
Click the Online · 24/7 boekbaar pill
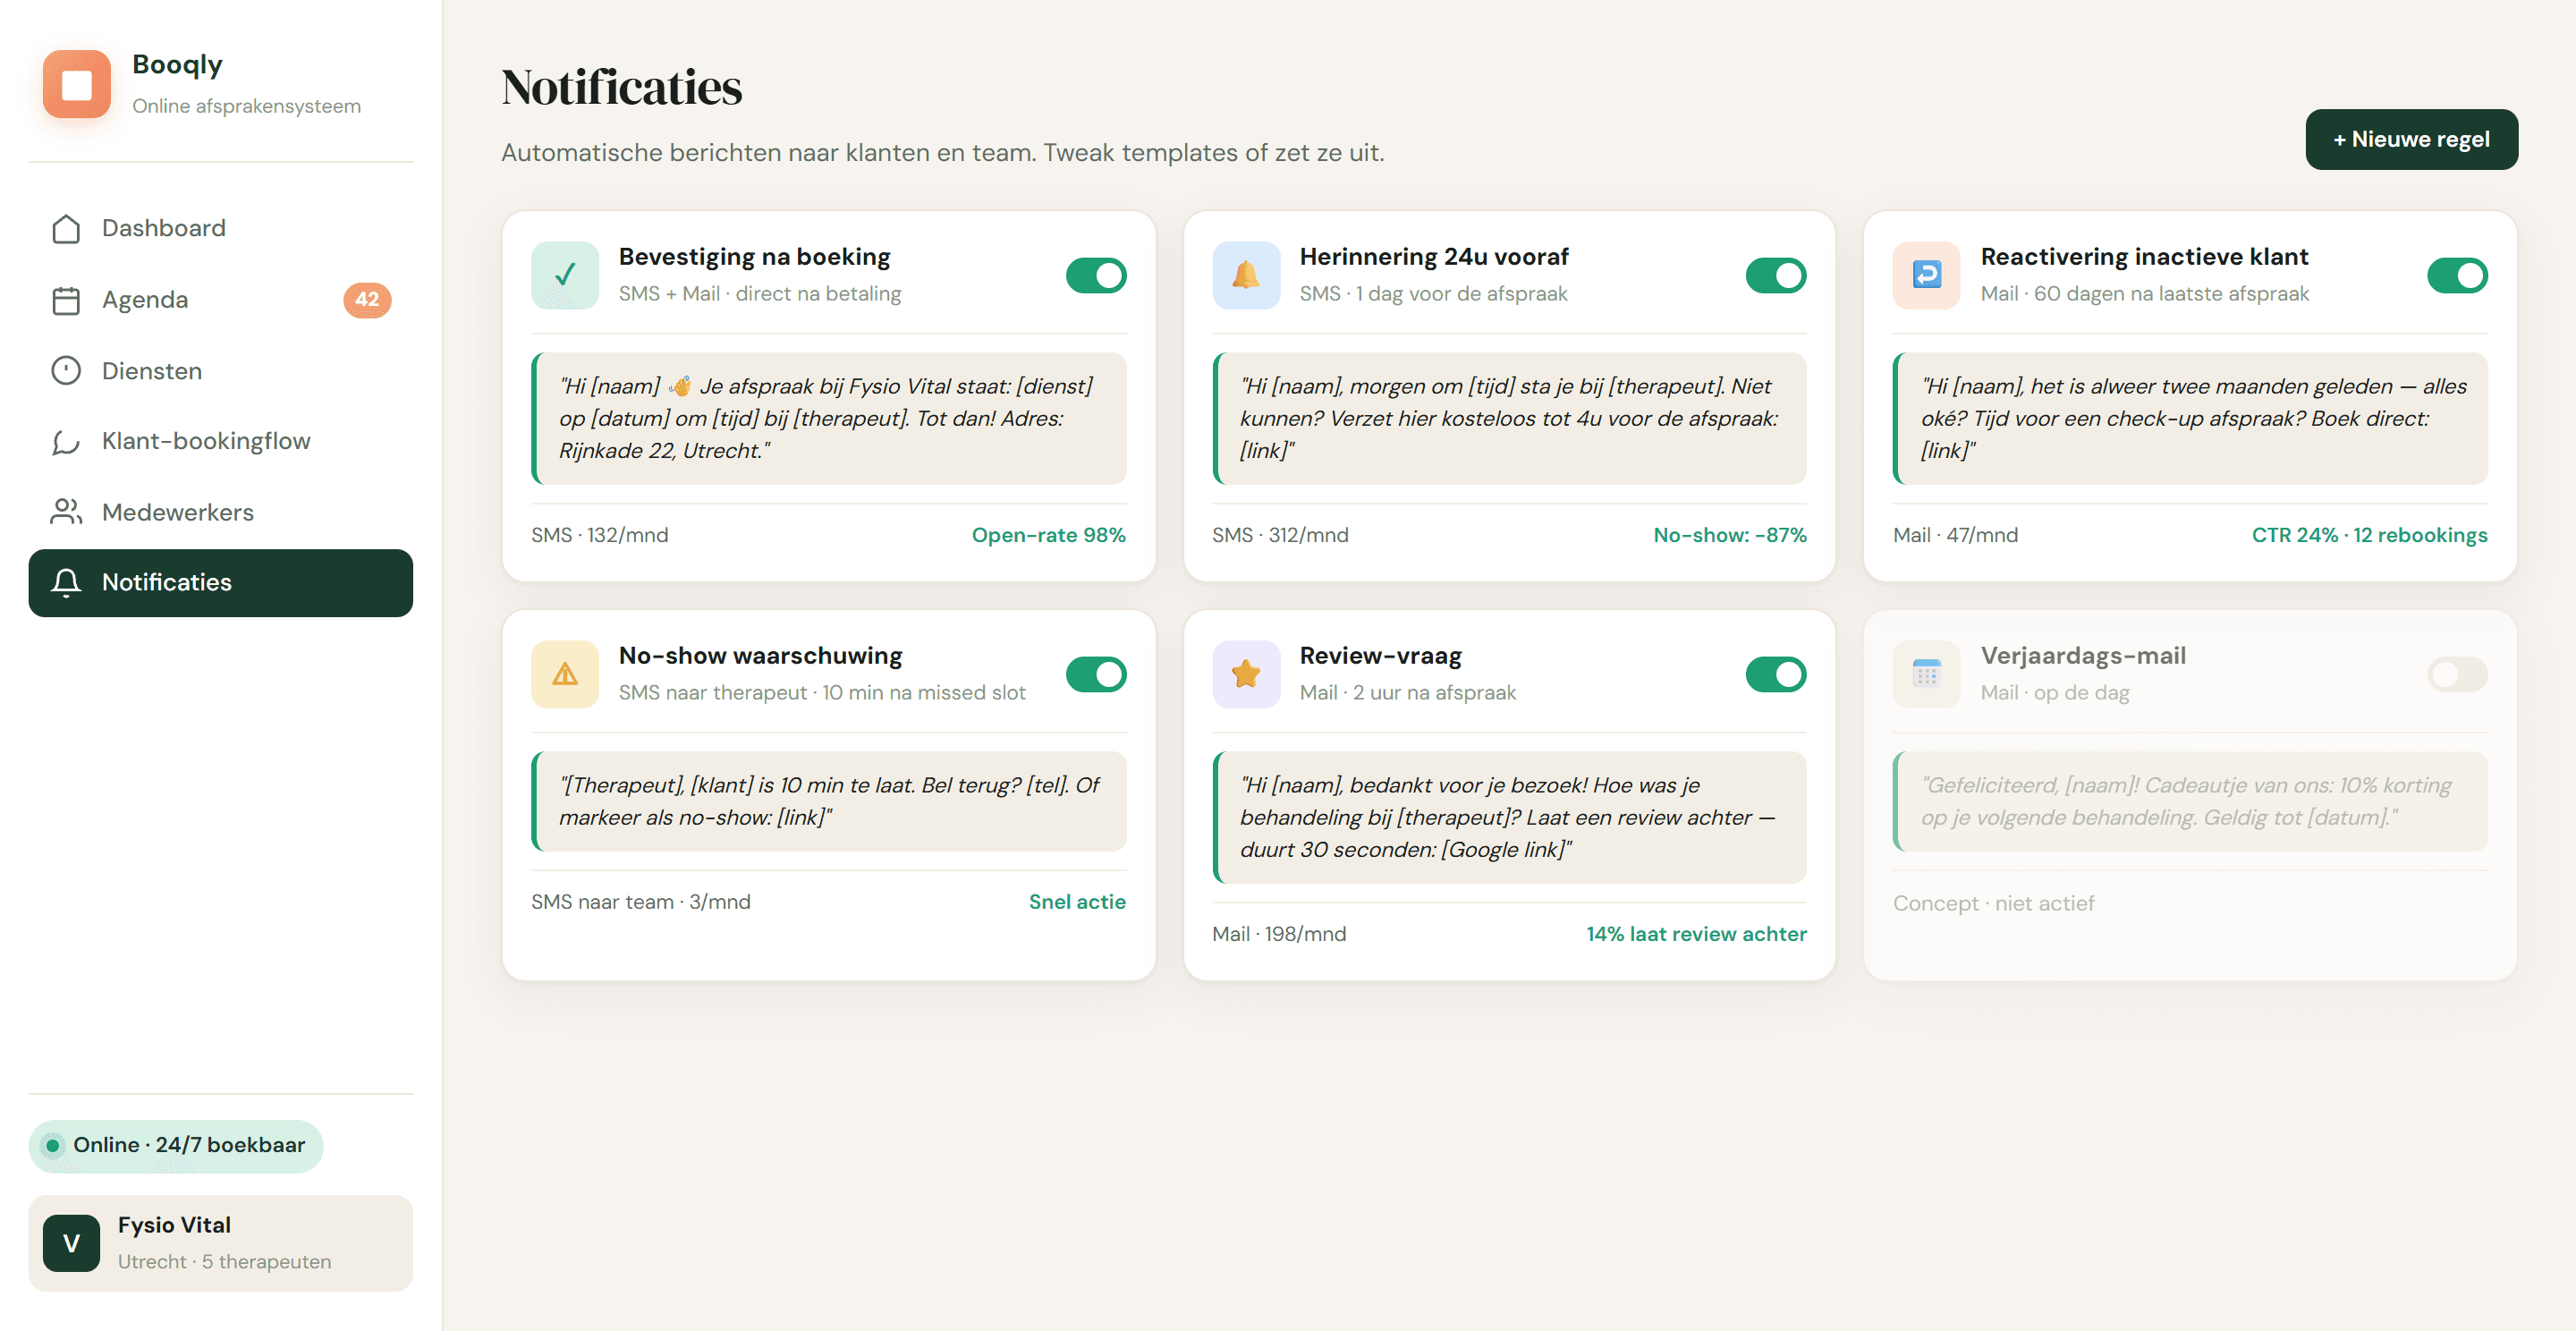coord(176,1145)
